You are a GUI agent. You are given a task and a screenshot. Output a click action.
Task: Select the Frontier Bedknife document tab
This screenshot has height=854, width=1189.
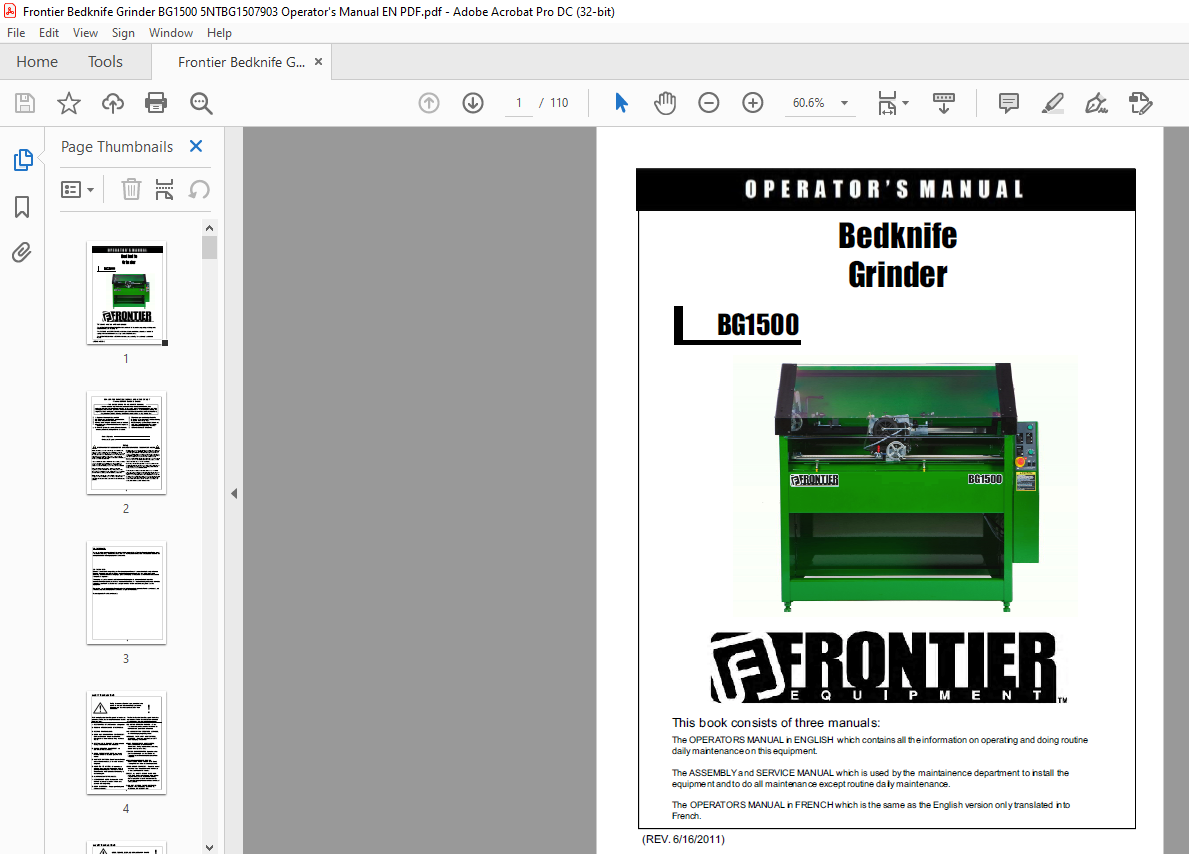(x=241, y=62)
